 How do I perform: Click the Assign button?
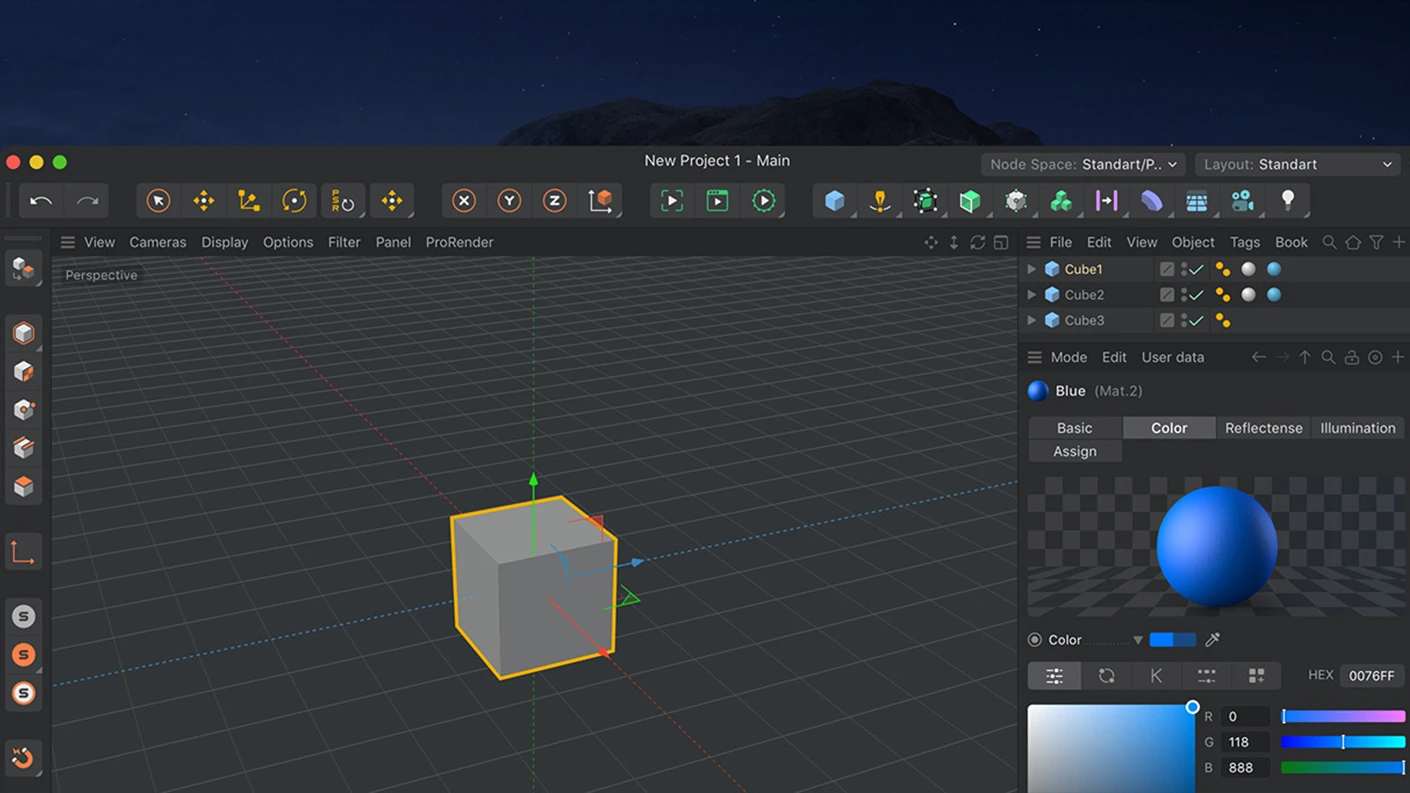[1075, 452]
